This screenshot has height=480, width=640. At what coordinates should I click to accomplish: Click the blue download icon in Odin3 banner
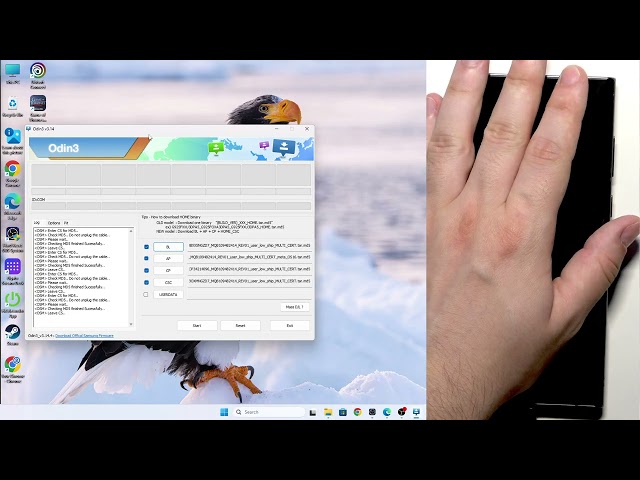(x=284, y=147)
